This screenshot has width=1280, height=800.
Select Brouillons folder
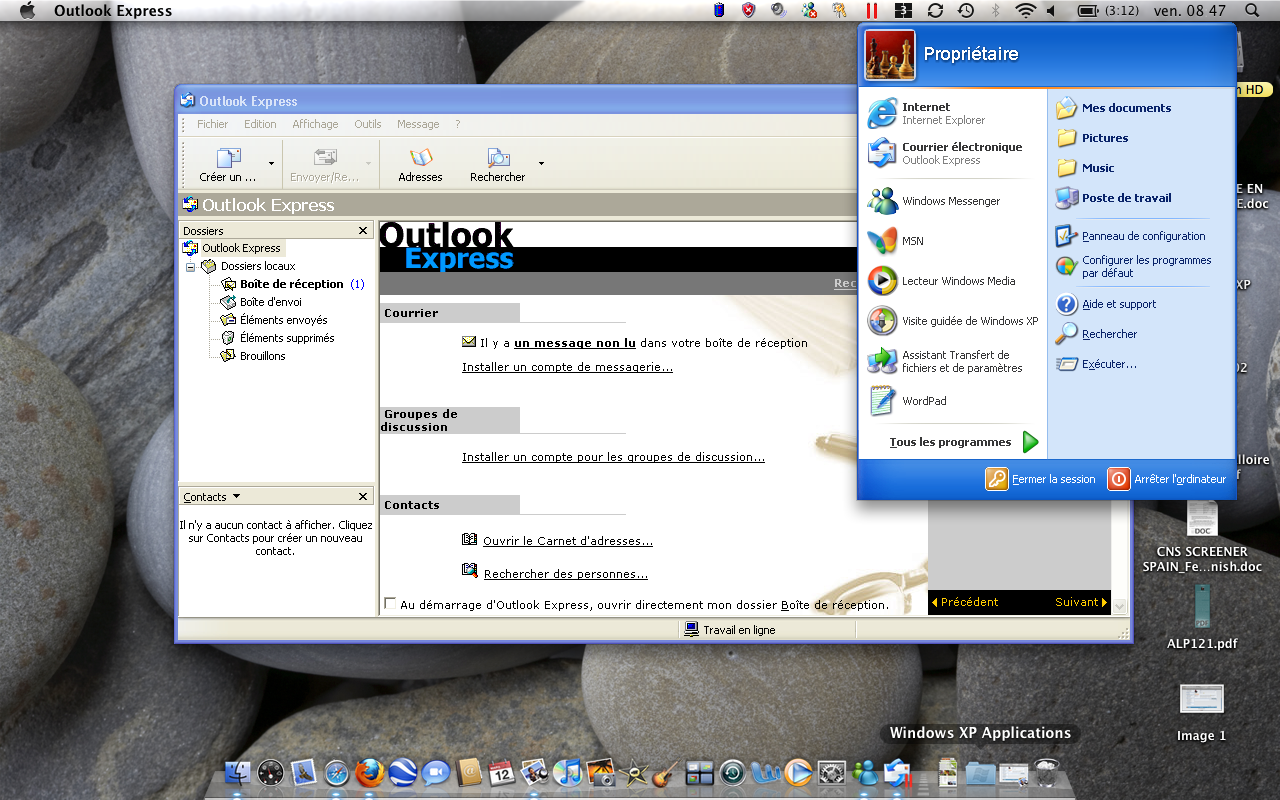[x=253, y=356]
